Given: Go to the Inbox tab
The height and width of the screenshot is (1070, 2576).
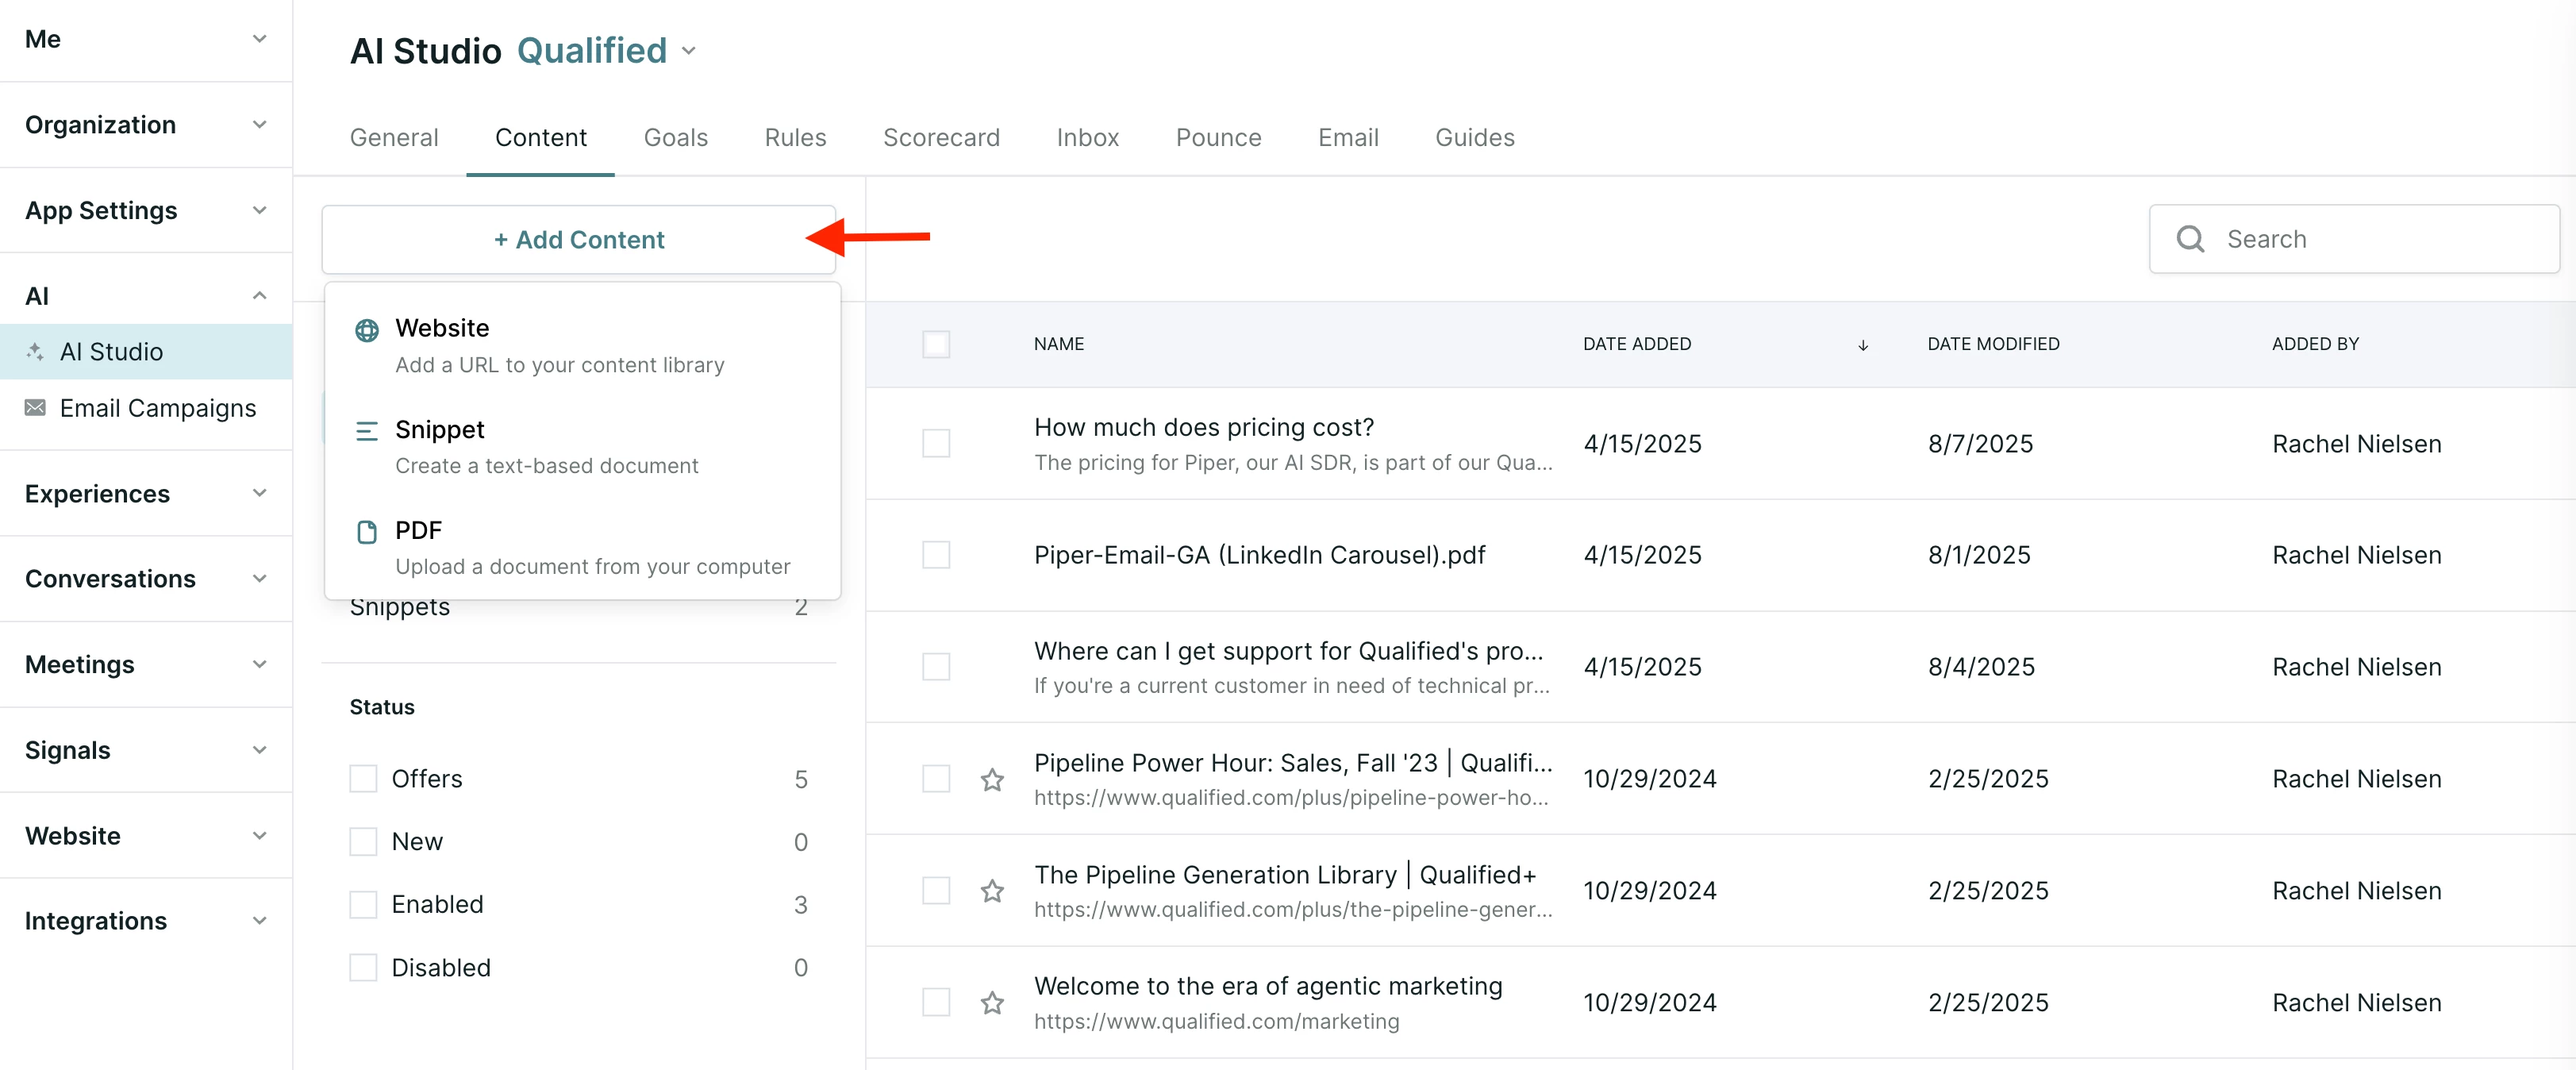Looking at the screenshot, I should pos(1087,138).
